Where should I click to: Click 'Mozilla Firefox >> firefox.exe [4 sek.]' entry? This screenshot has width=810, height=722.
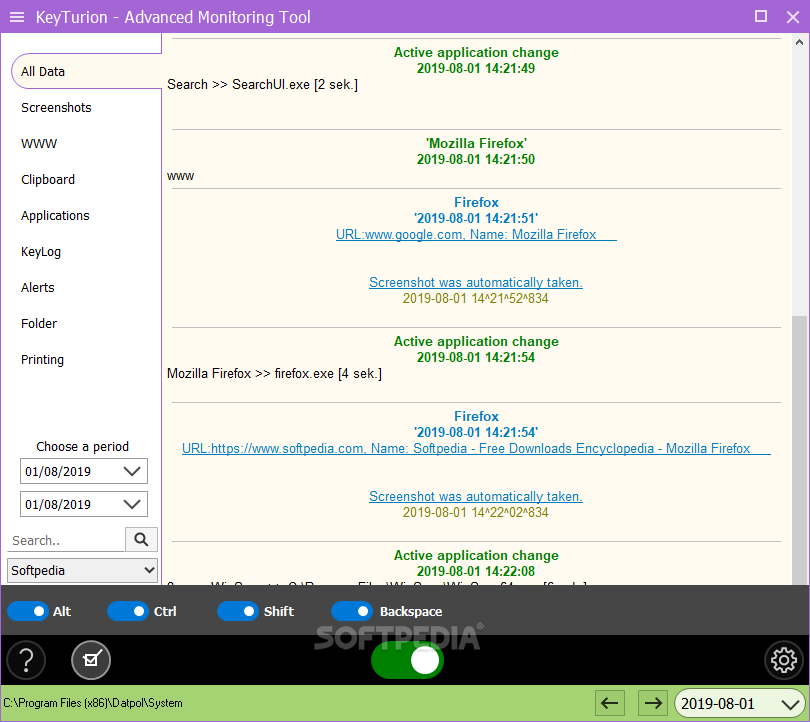click(x=274, y=373)
